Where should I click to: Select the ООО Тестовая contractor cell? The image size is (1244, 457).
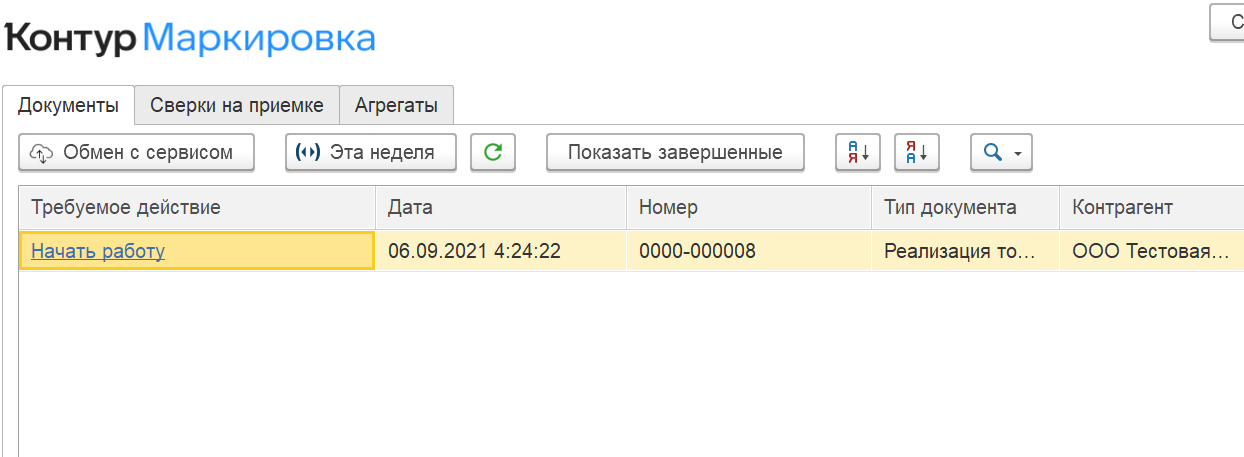(x=1152, y=251)
